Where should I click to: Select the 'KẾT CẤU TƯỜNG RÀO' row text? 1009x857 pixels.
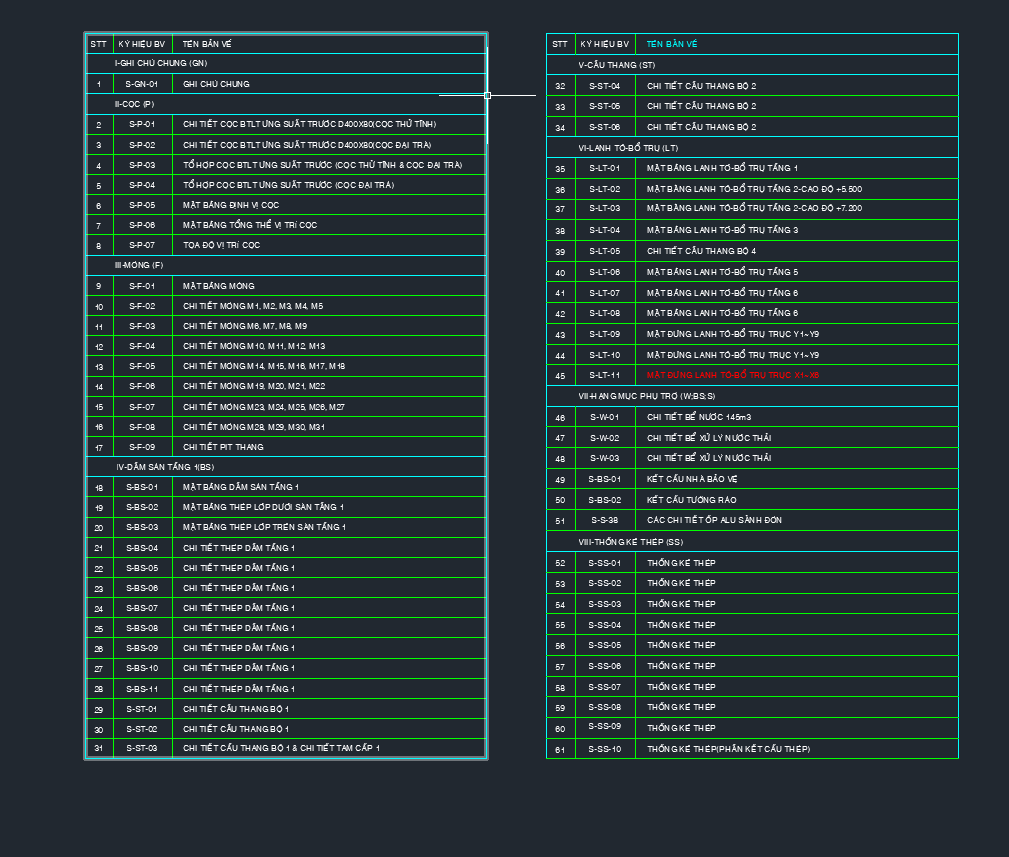[x=690, y=499]
